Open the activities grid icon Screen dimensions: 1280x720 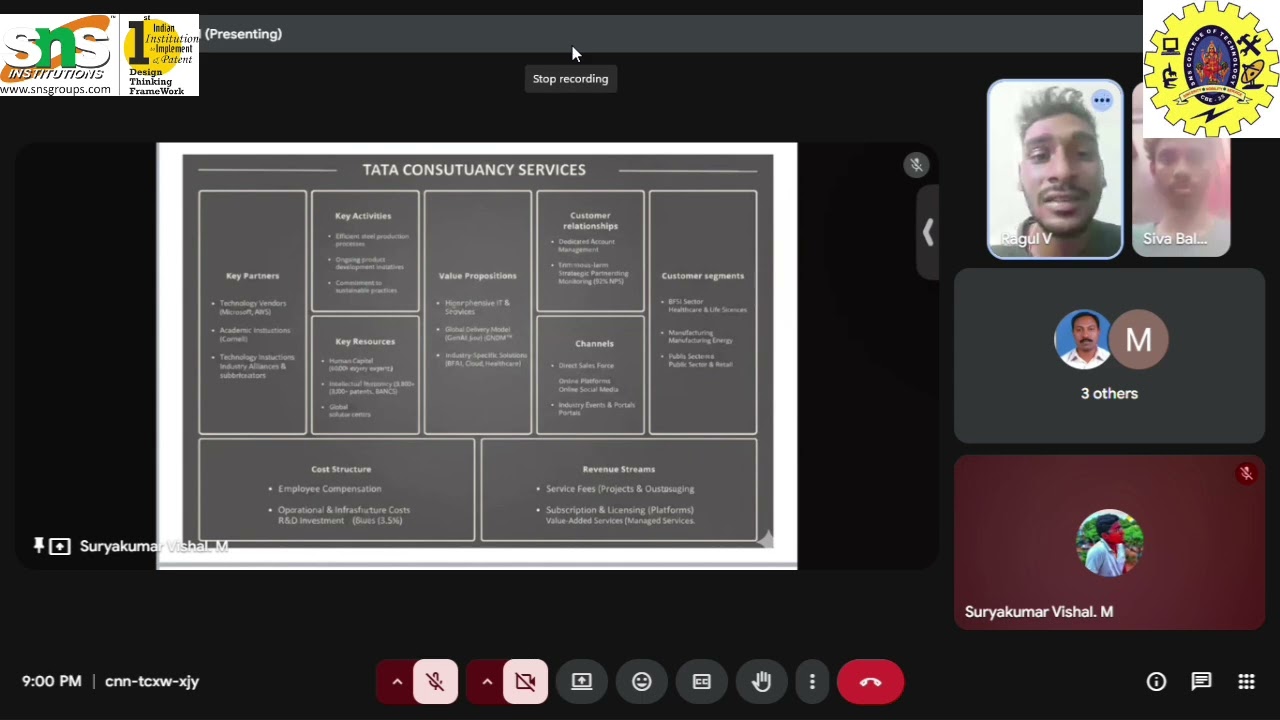tap(1246, 682)
